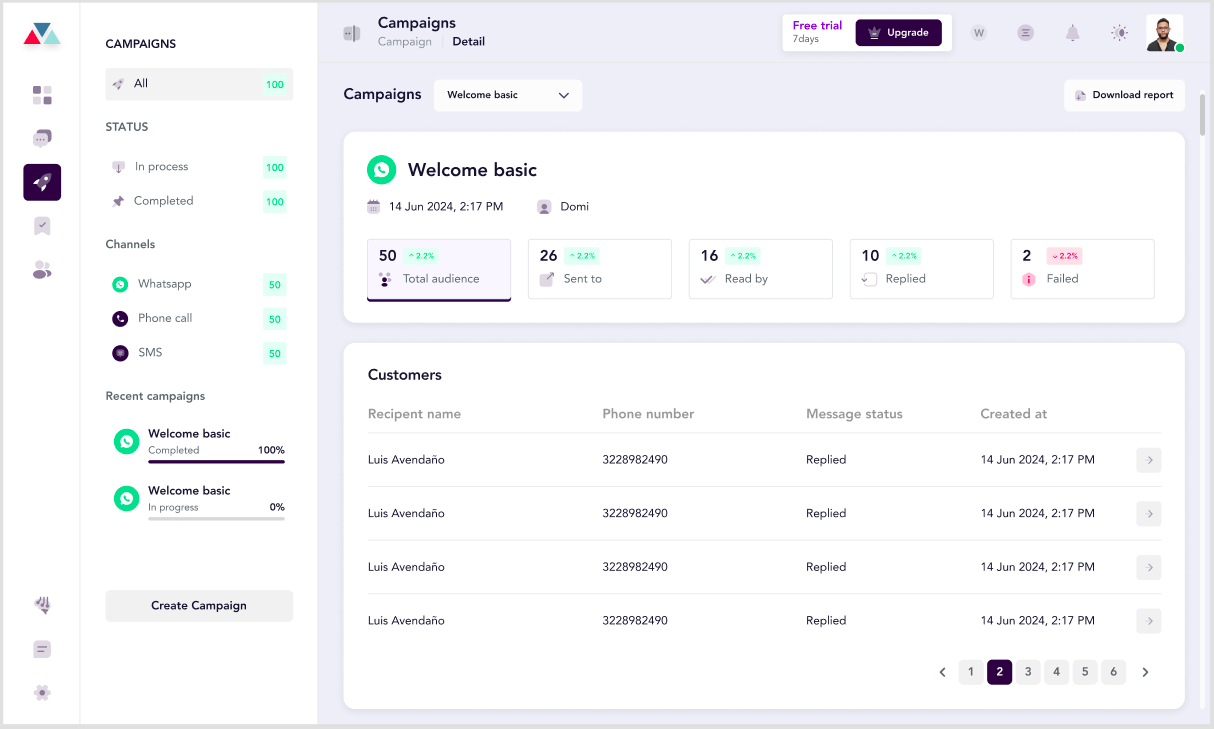The width and height of the screenshot is (1214, 729).
Task: Go to page 3
Action: 1028,672
